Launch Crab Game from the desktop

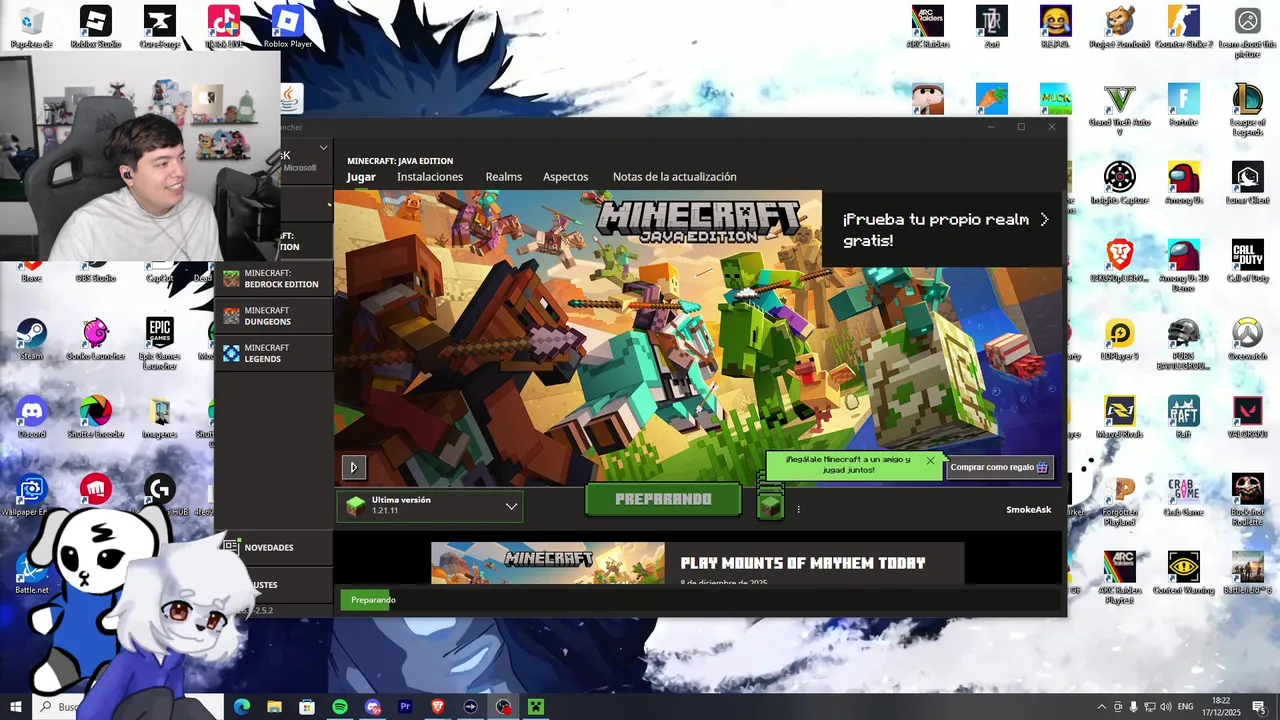(1184, 495)
